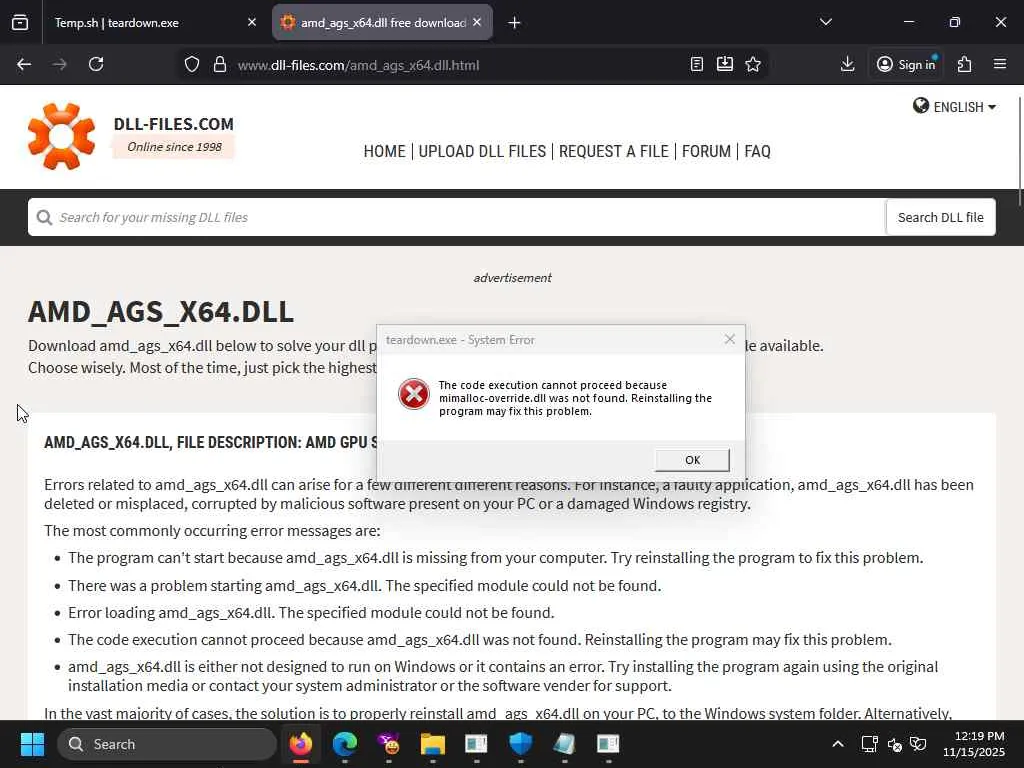Image resolution: width=1024 pixels, height=768 pixels.
Task: Open the clock showing 12:19 PM
Action: 973,744
